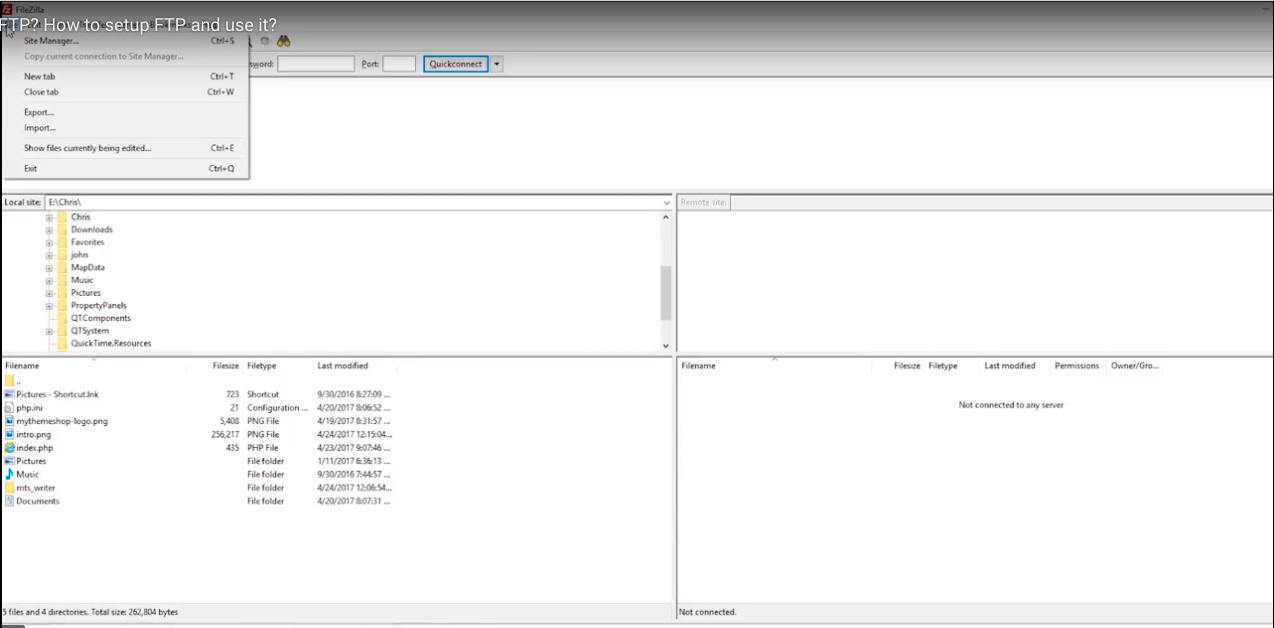Click the Downloads folder icon in tree
This screenshot has width=1274, height=628.
click(62, 229)
